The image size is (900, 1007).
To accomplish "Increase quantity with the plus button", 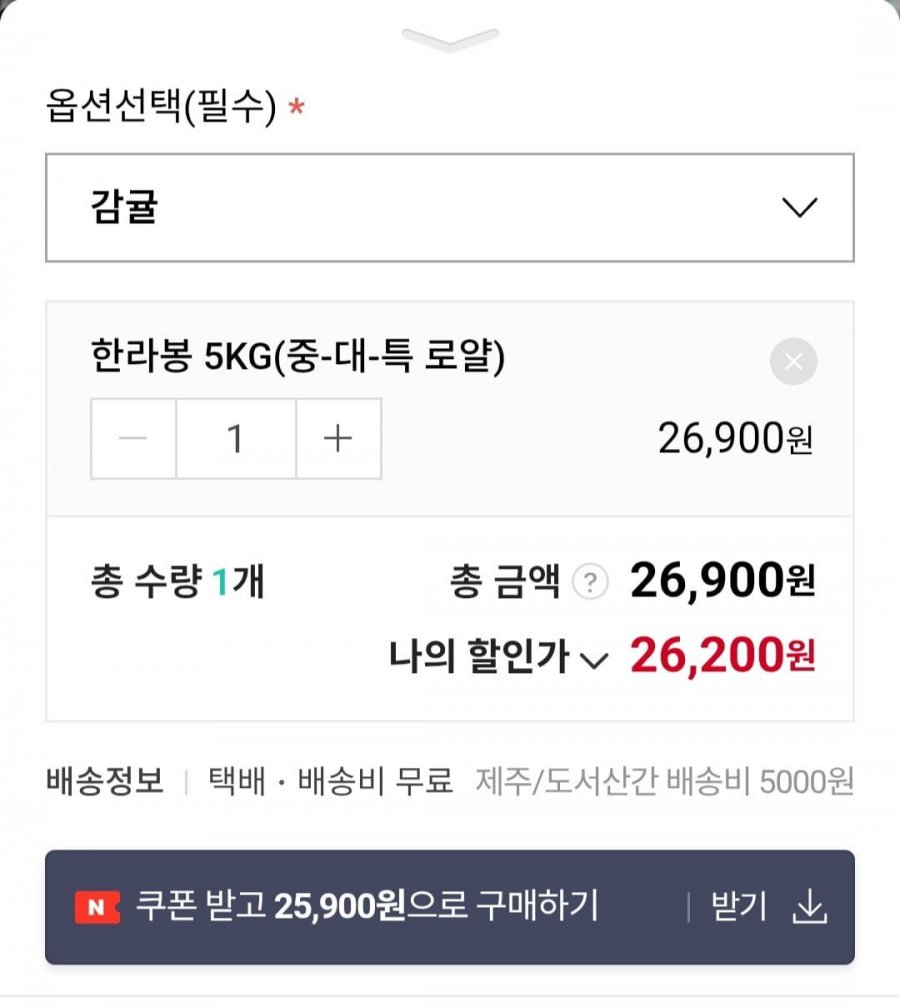I will click(x=338, y=439).
